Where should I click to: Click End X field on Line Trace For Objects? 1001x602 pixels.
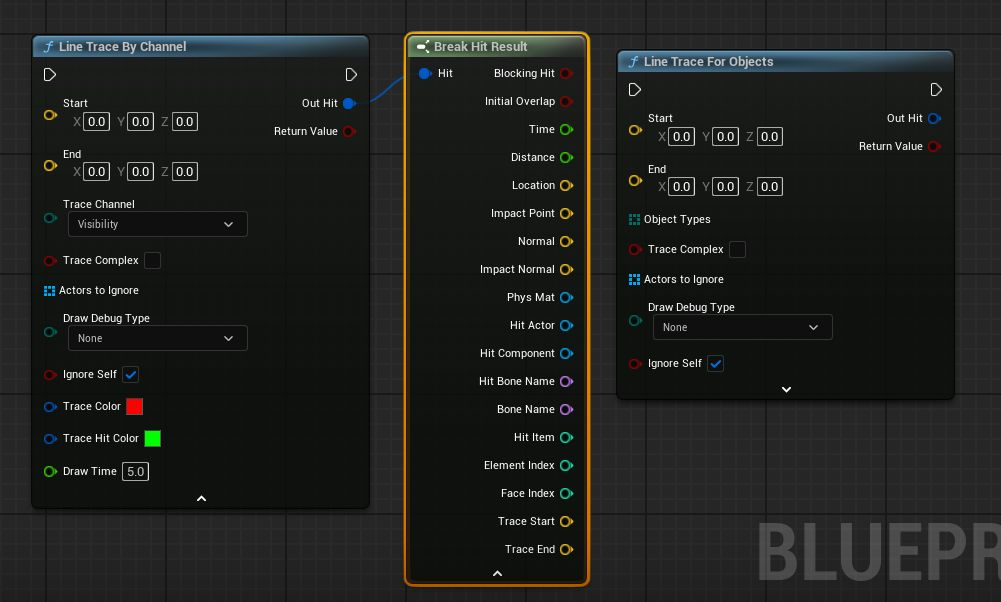click(681, 186)
